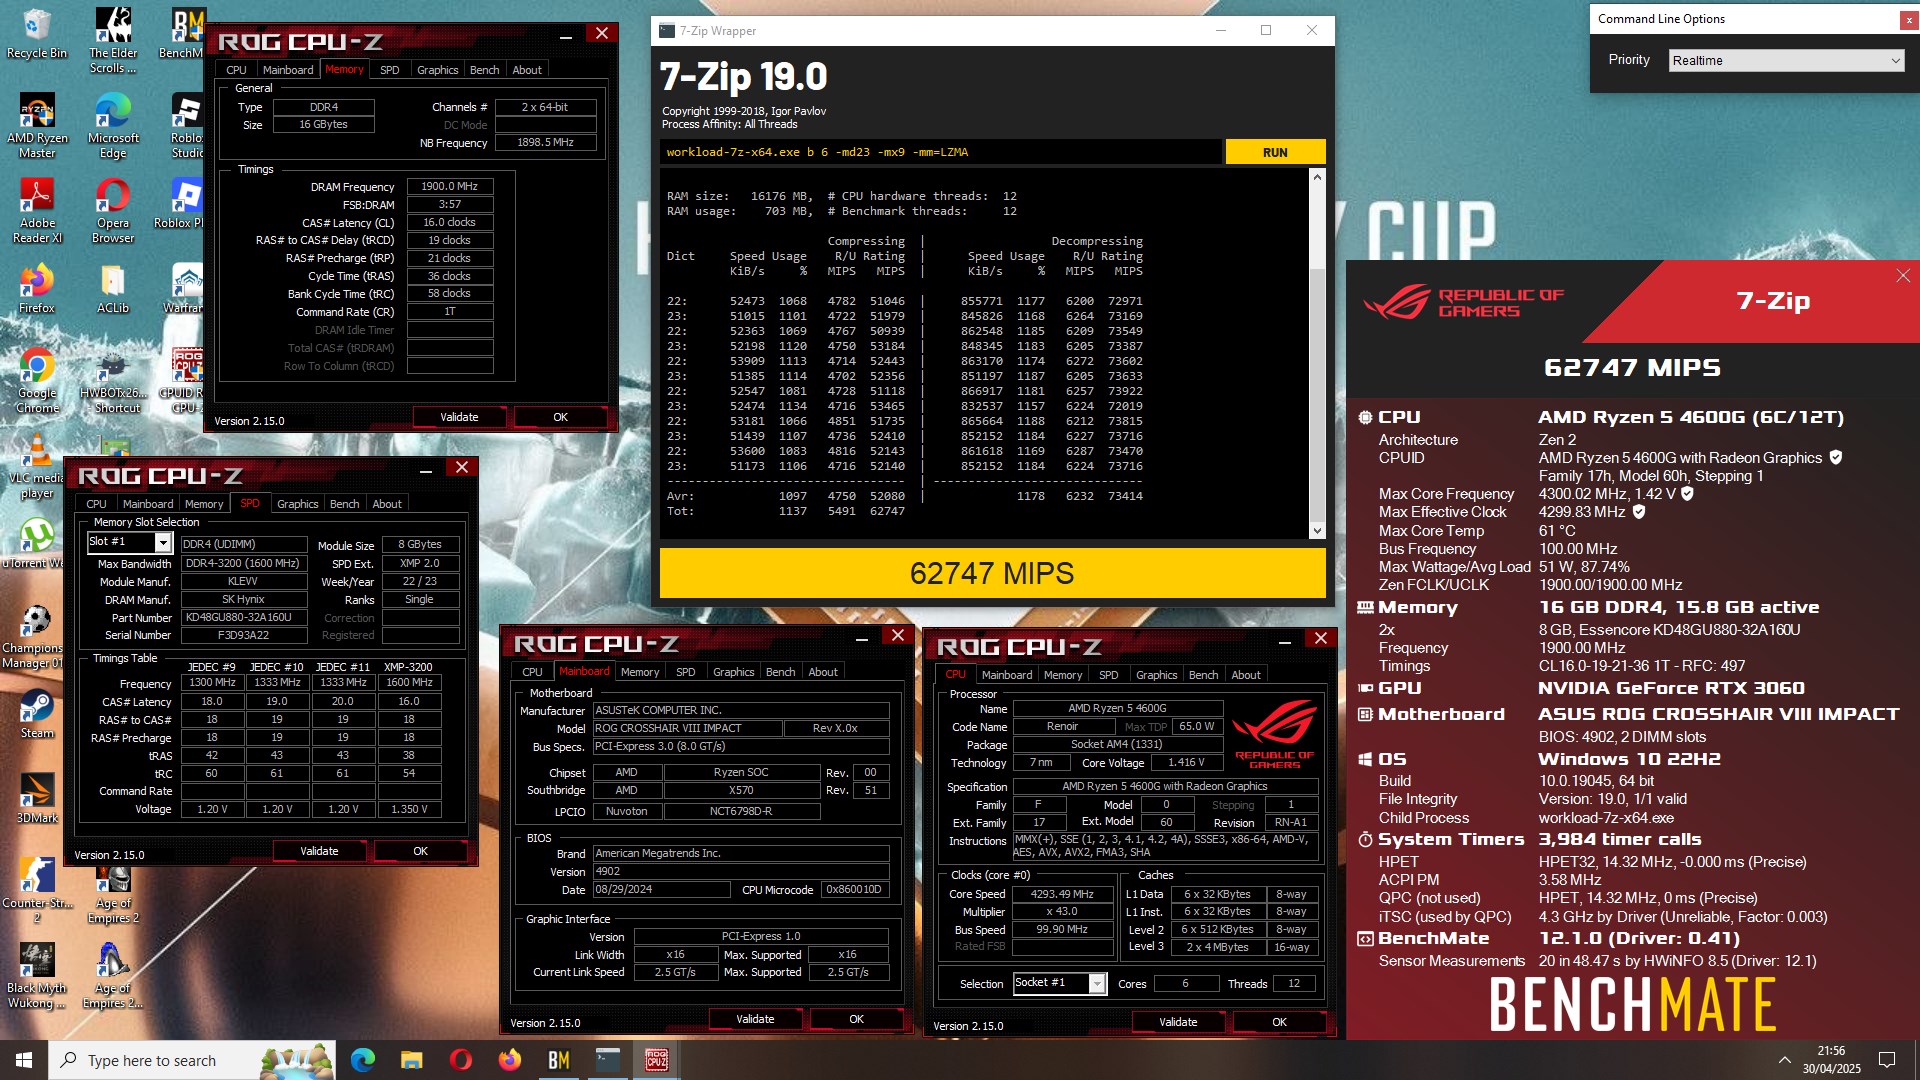Show hidden system tray icons
Viewport: 1920px width, 1080px height.
(1784, 1060)
